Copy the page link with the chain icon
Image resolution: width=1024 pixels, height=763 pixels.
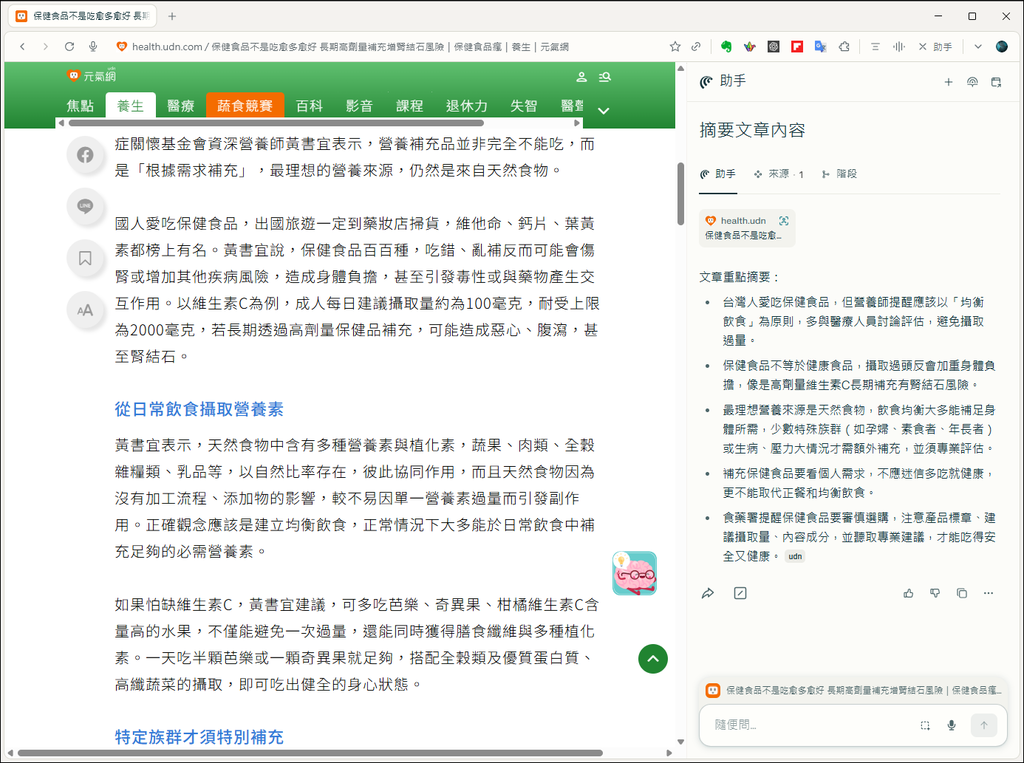pos(696,46)
